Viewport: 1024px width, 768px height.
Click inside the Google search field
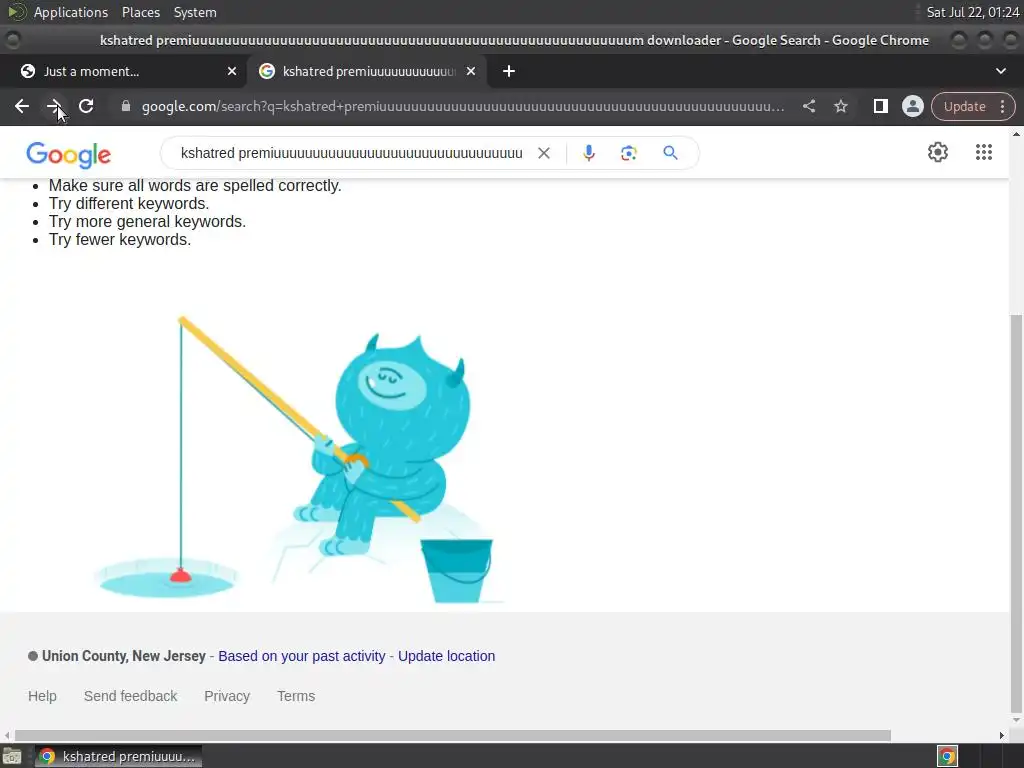pyautogui.click(x=351, y=153)
